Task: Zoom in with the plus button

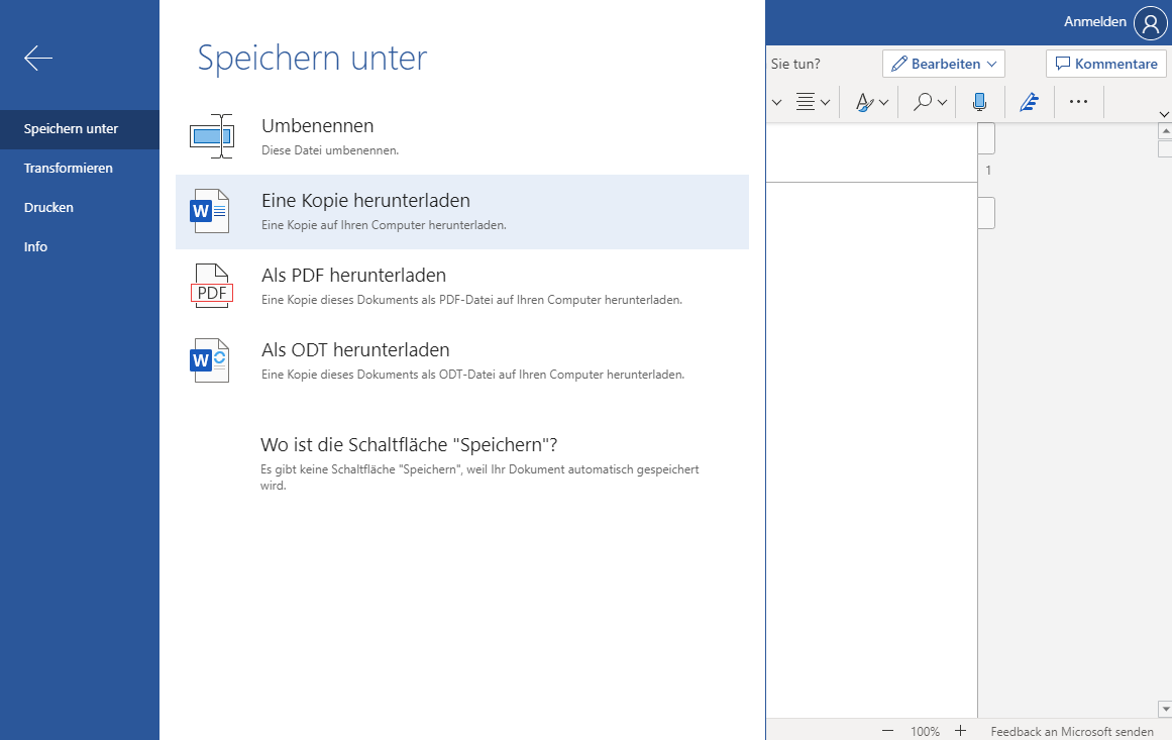Action: coord(960,731)
